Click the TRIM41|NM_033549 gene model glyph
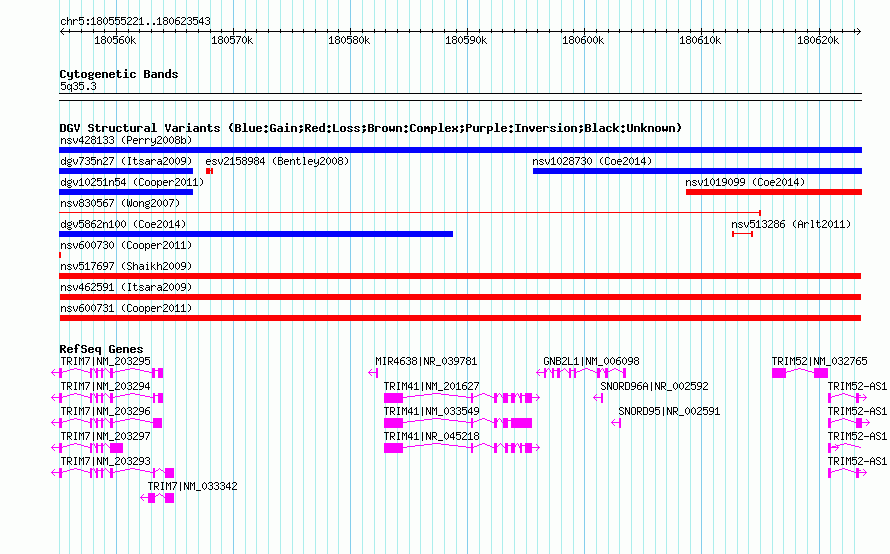 point(458,423)
